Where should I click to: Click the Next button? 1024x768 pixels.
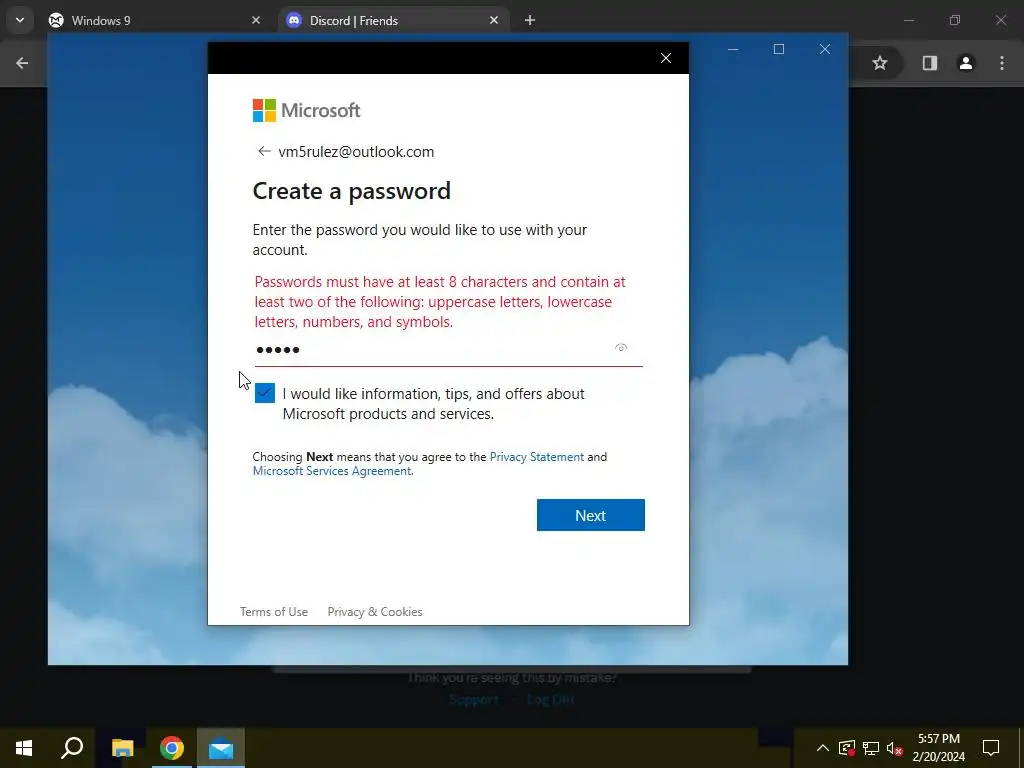[590, 515]
